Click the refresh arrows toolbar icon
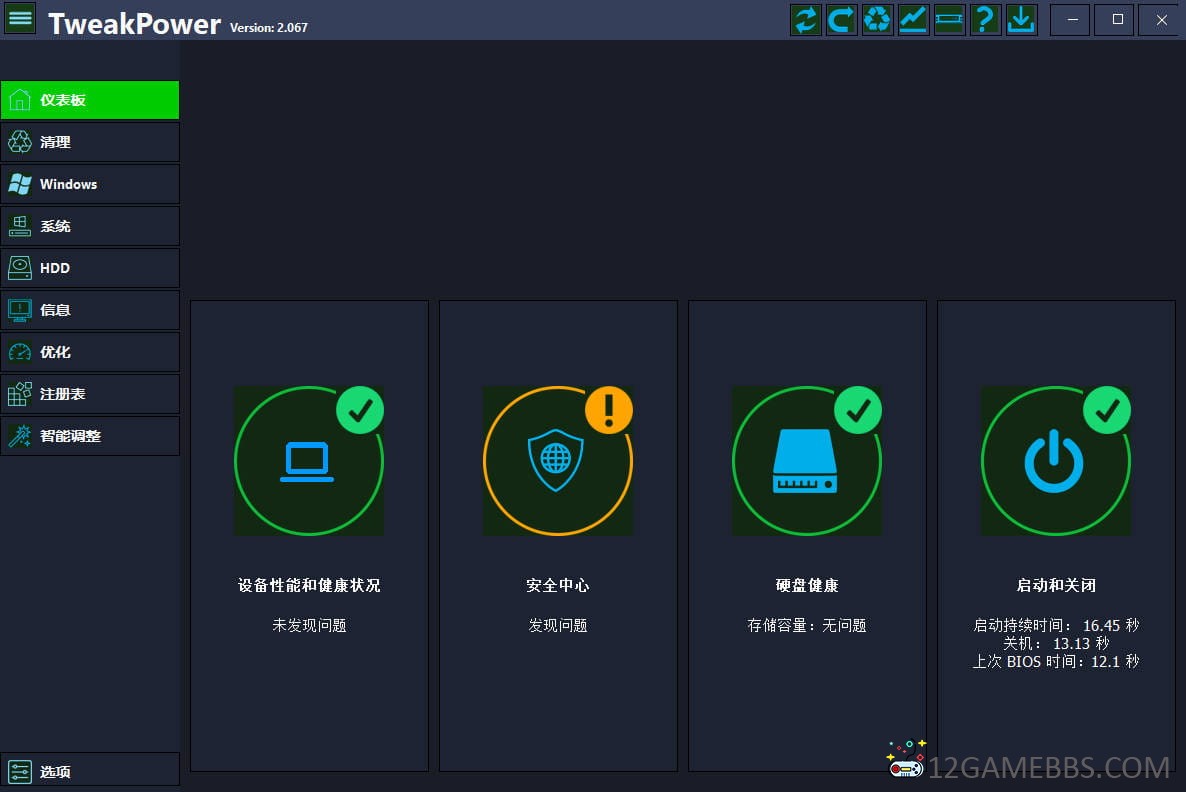This screenshot has height=792, width=1186. pyautogui.click(x=806, y=20)
